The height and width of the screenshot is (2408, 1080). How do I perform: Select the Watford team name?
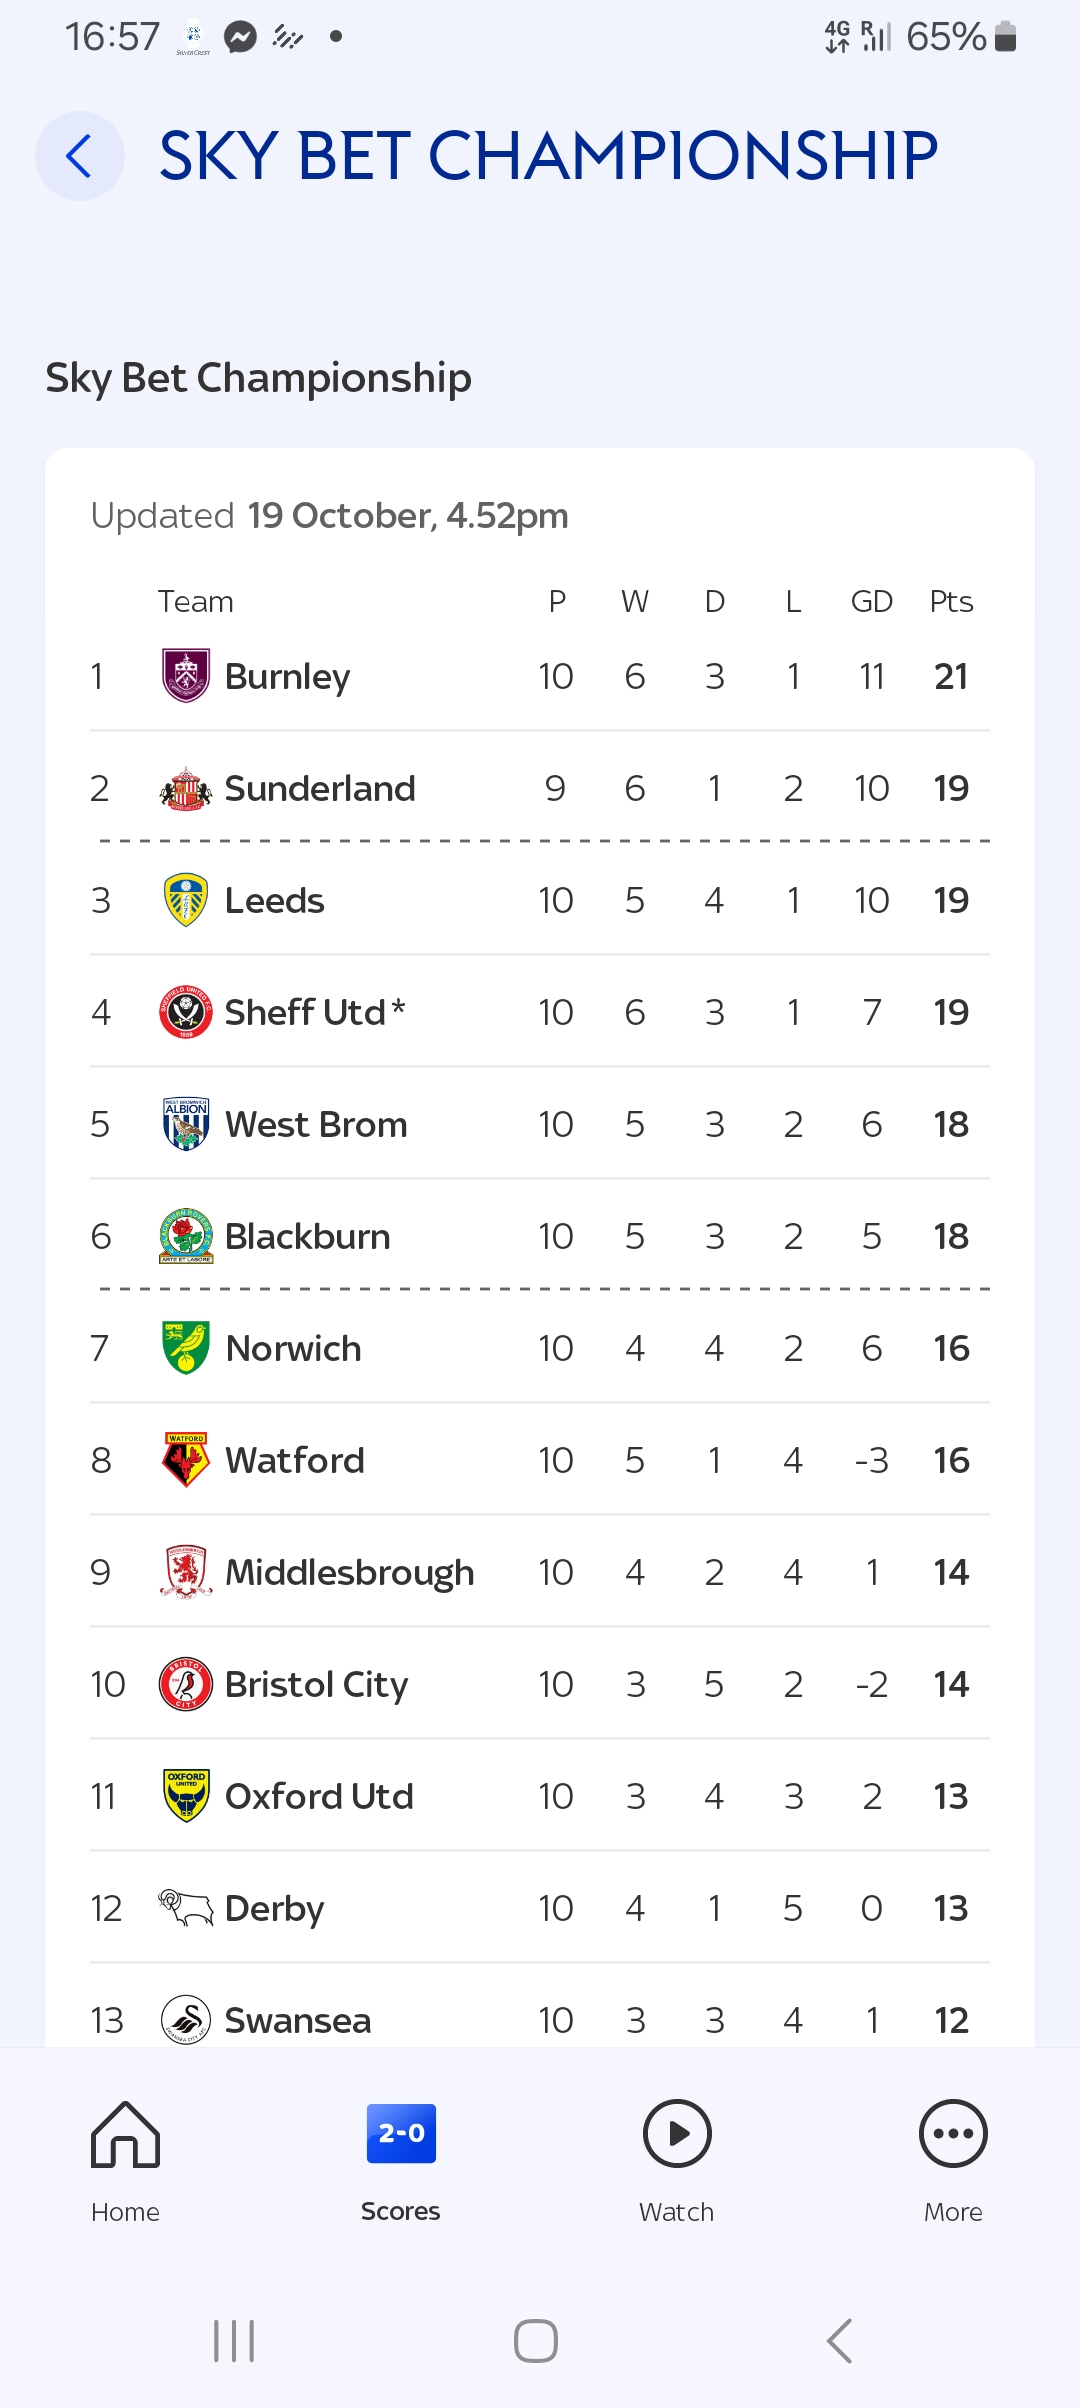coord(295,1461)
